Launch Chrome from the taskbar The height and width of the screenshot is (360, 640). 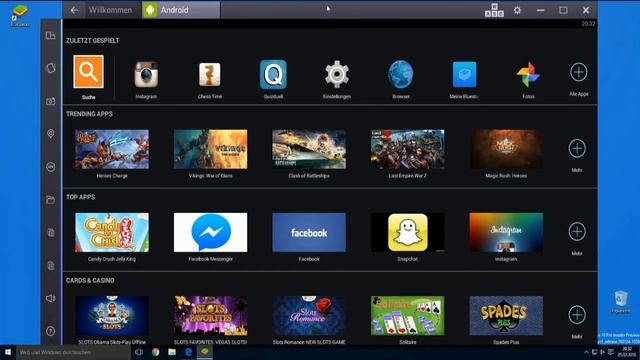[156, 352]
